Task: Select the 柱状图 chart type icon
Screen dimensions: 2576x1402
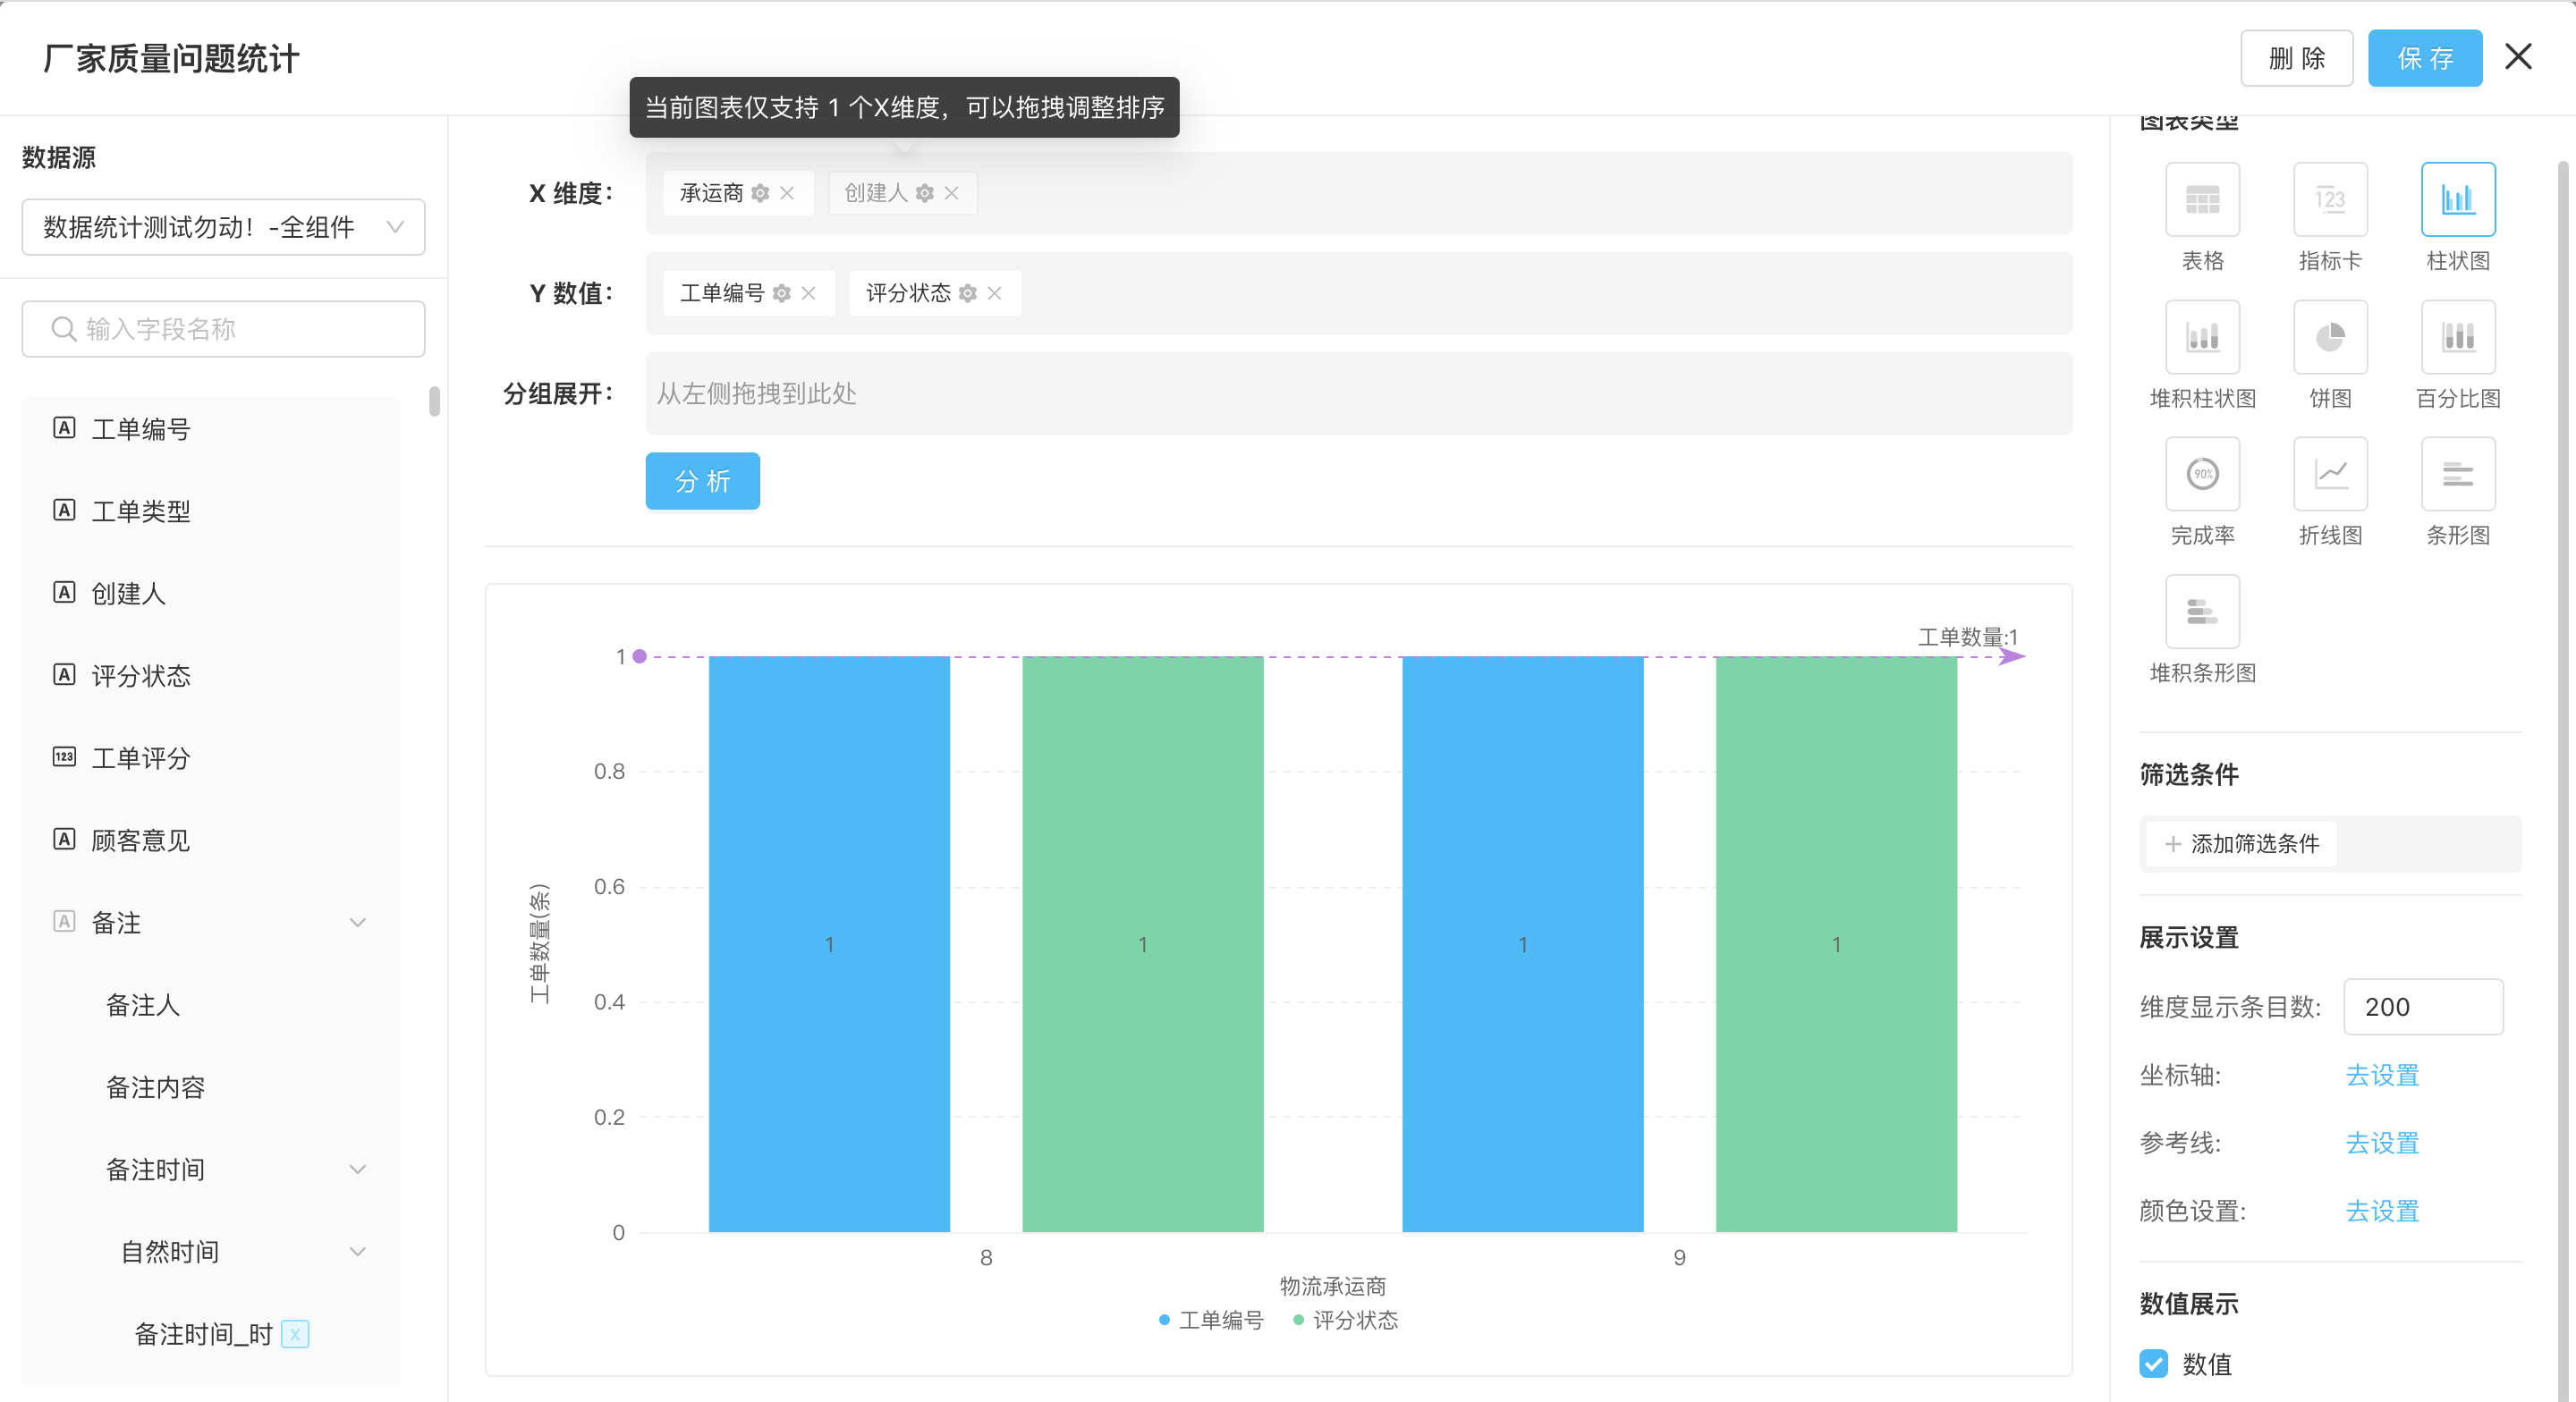Action: [x=2458, y=199]
